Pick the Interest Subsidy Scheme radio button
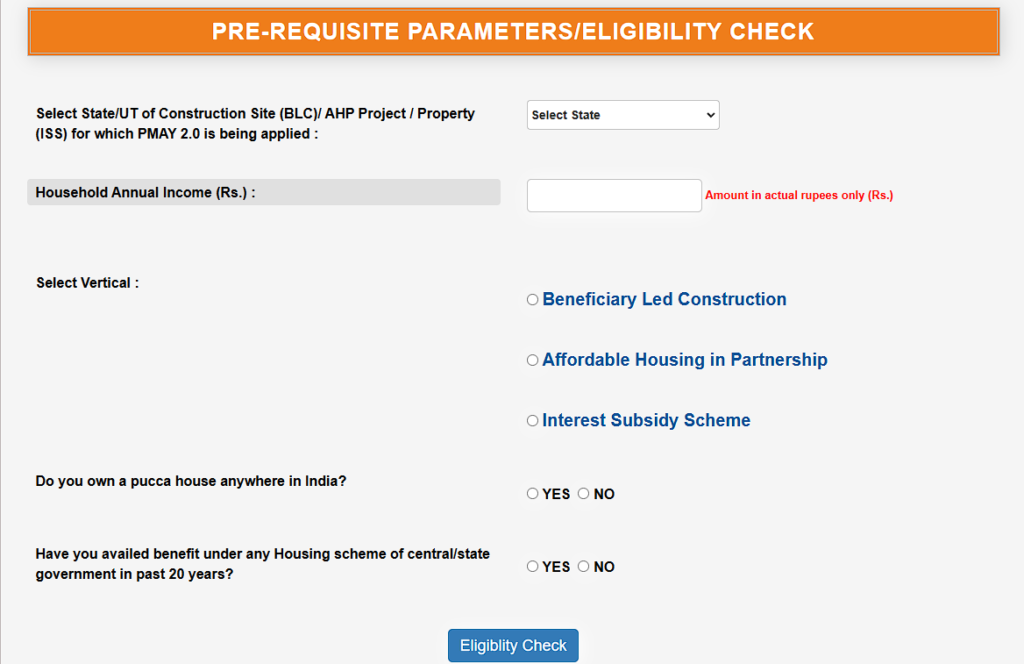The image size is (1024, 664). tap(532, 421)
